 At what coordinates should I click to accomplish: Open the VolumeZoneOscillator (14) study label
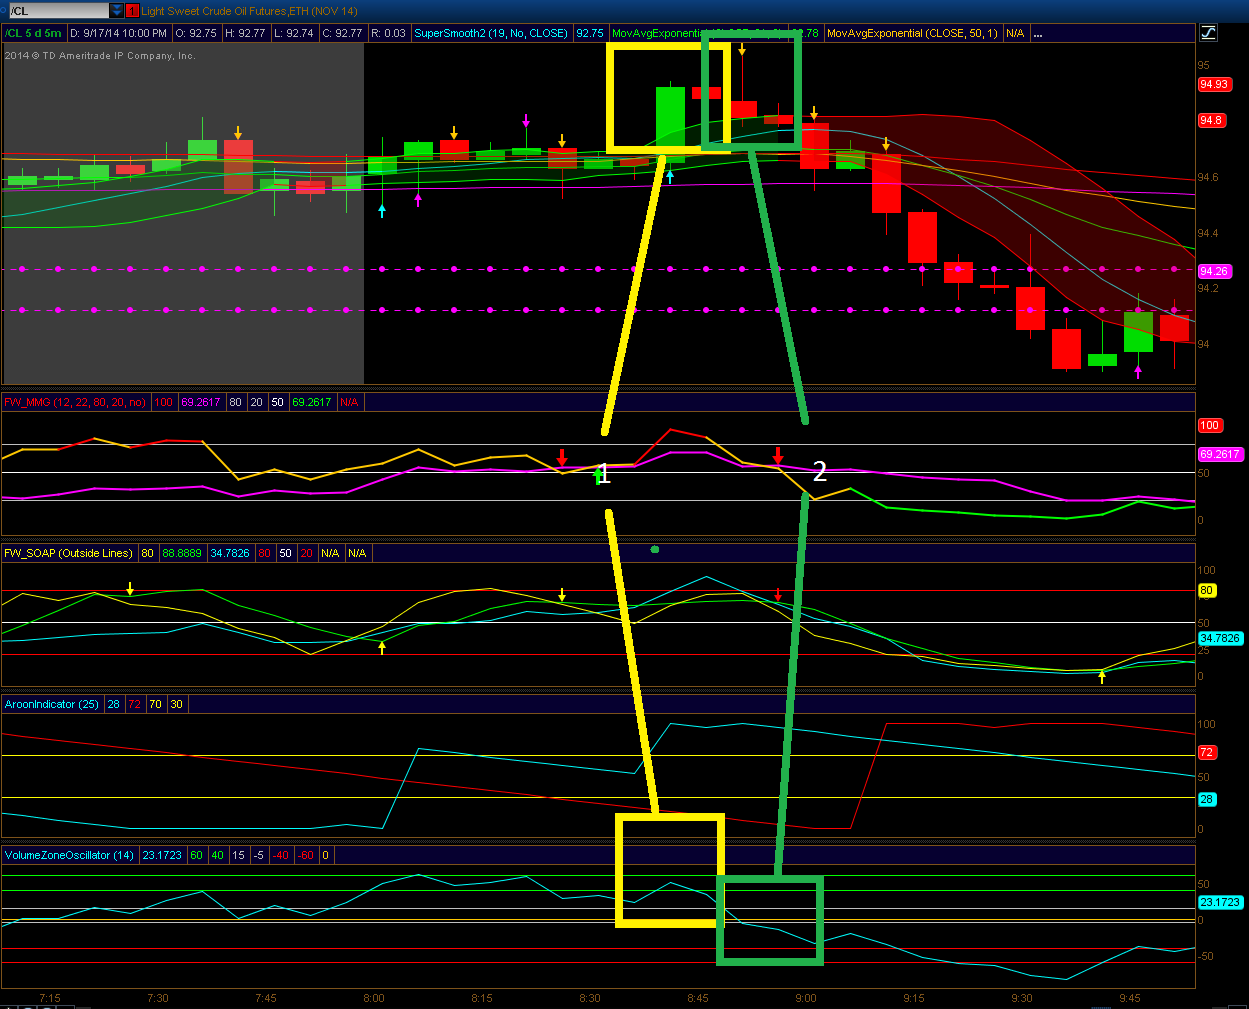[x=69, y=855]
